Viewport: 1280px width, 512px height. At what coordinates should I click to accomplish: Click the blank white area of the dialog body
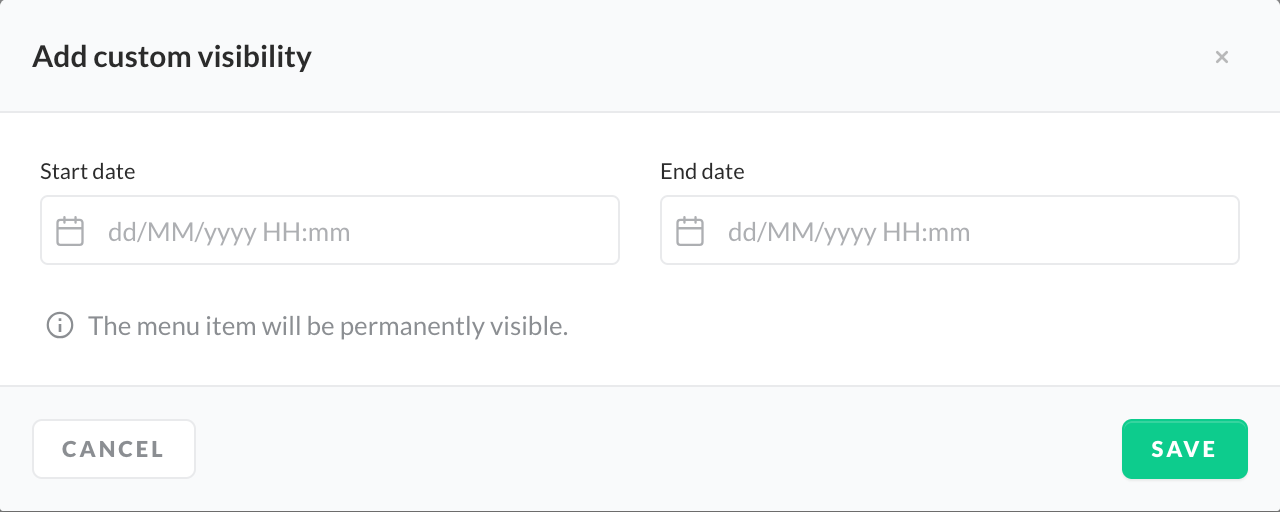pos(900,330)
